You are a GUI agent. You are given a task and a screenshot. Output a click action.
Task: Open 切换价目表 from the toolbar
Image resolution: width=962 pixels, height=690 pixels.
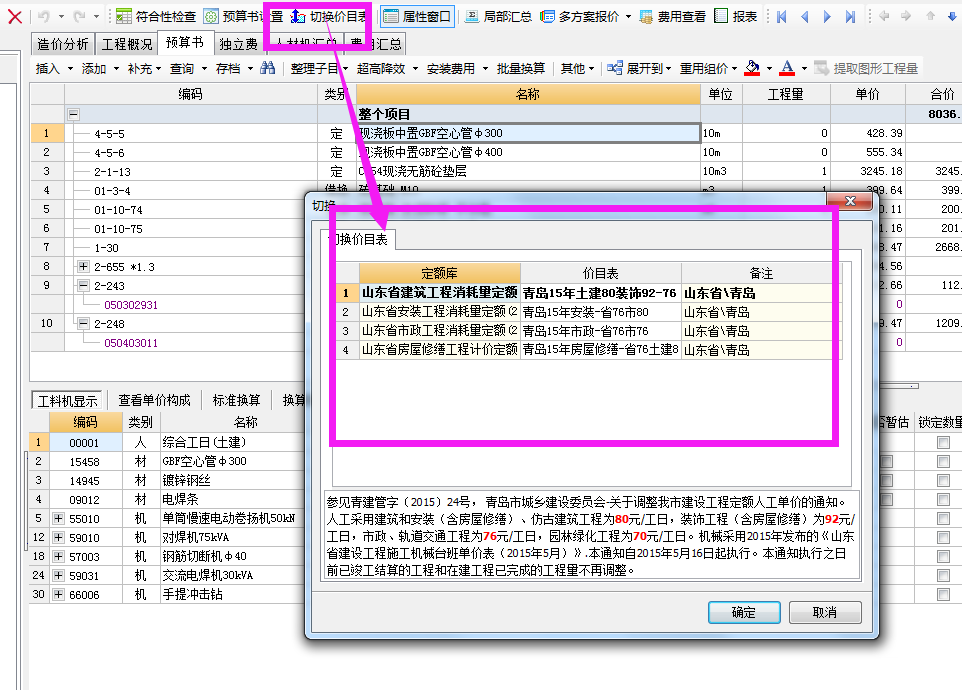click(329, 17)
